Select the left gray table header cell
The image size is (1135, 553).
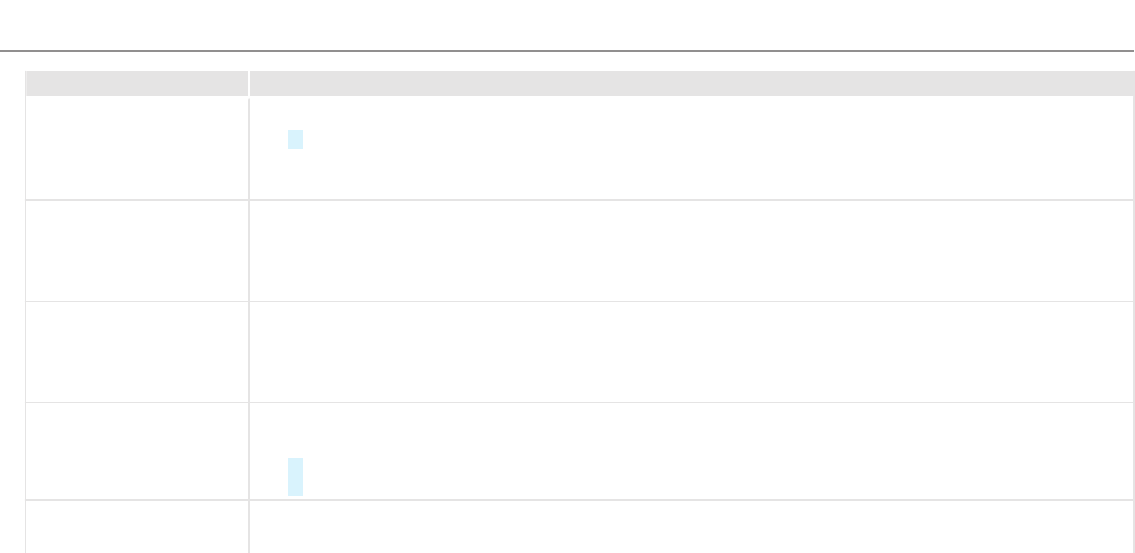[136, 83]
